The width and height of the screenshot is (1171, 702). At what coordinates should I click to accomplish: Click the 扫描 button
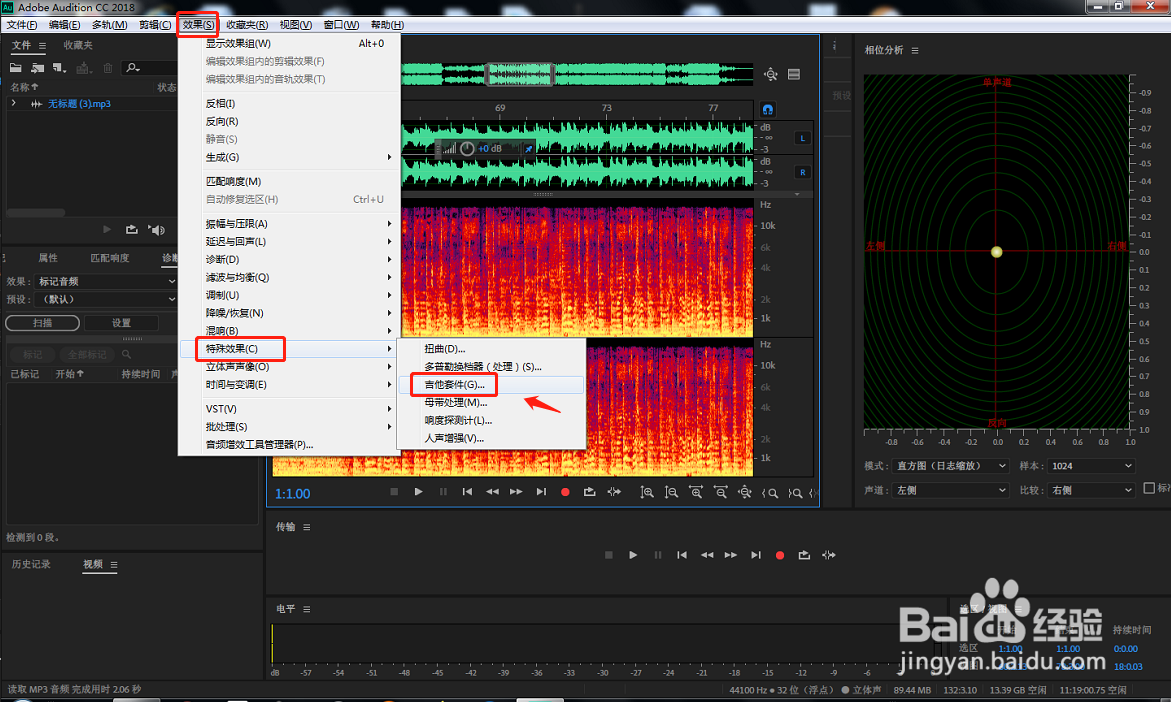(43, 323)
